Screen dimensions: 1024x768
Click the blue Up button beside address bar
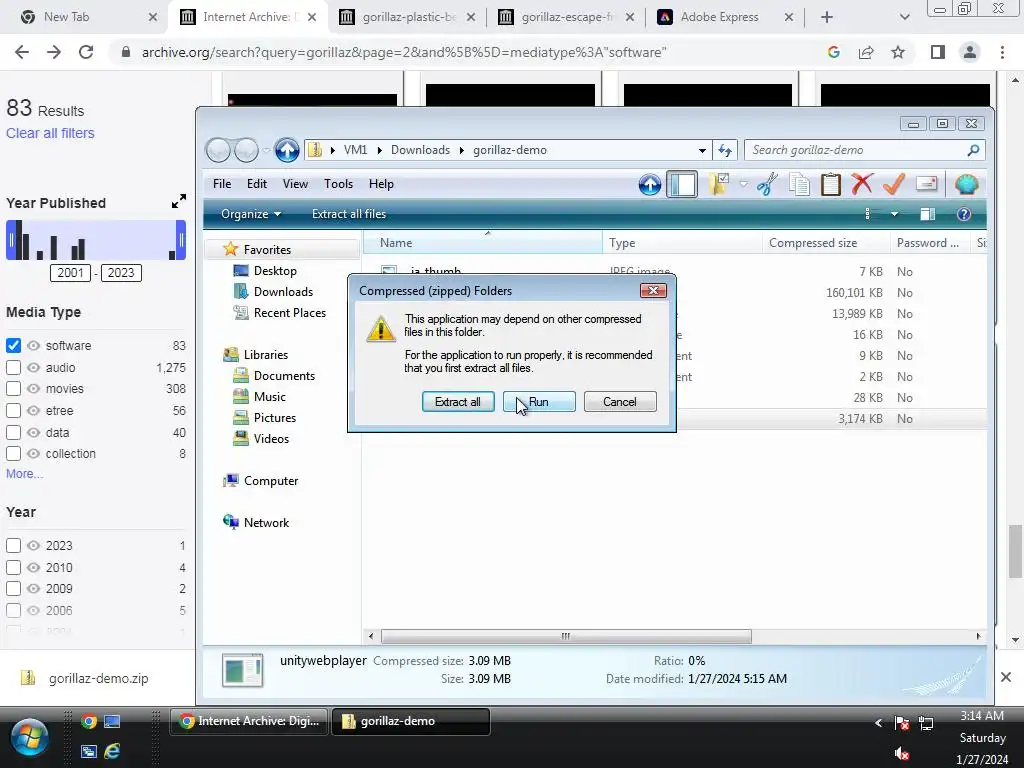[287, 150]
